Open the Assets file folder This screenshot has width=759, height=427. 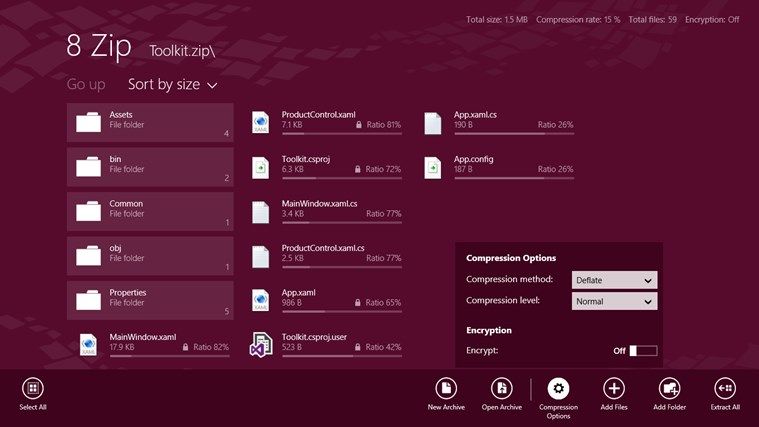point(150,122)
